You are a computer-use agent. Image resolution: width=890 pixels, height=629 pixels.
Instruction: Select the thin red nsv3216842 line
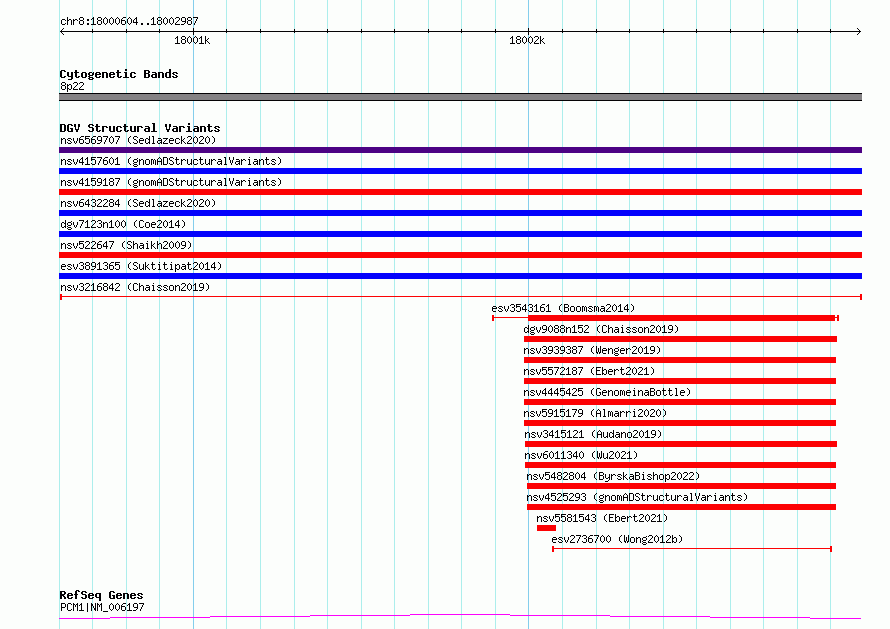tap(460, 297)
